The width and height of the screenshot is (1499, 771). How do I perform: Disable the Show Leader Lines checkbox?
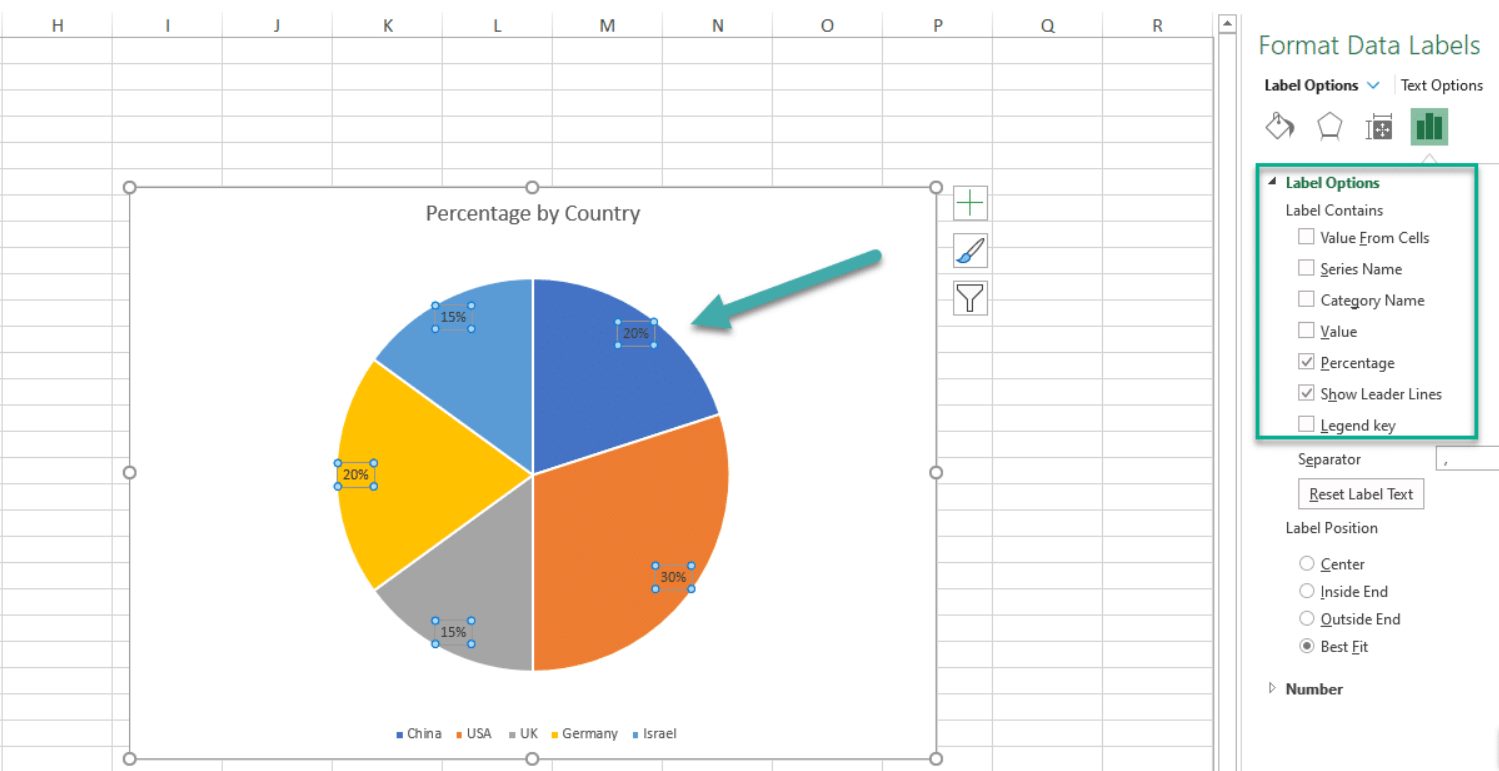pos(1306,393)
